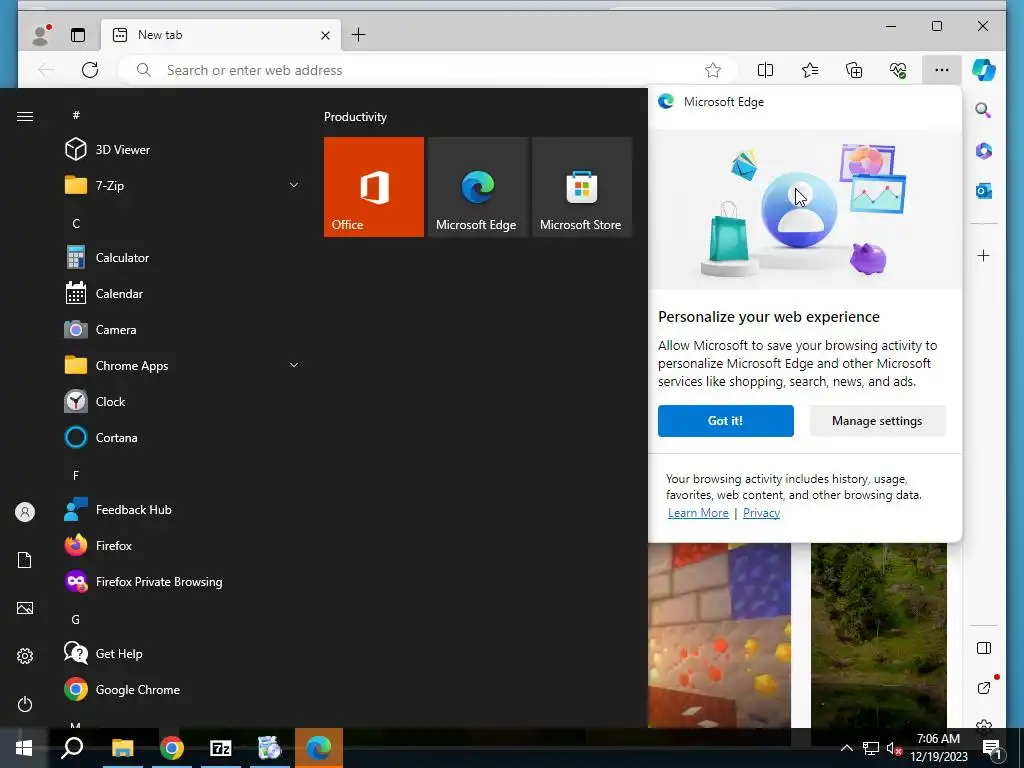Launch Cortana from the app list

[183, 438]
